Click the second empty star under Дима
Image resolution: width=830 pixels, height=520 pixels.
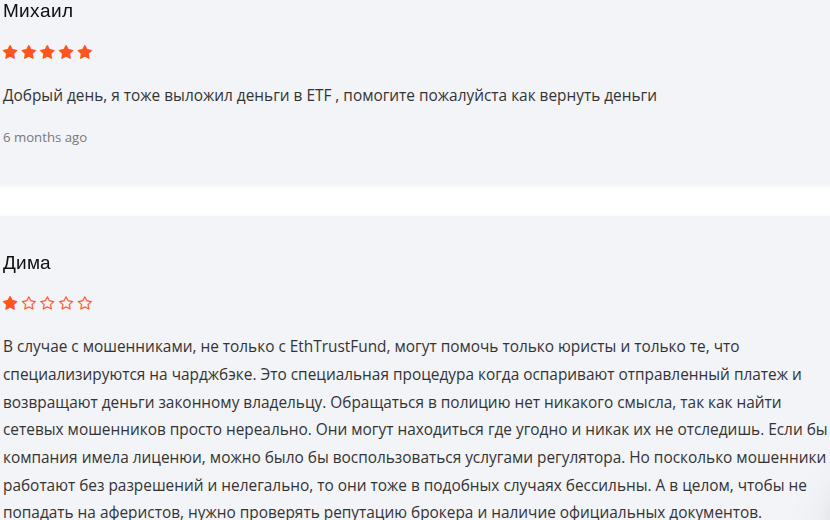pyautogui.click(x=29, y=302)
